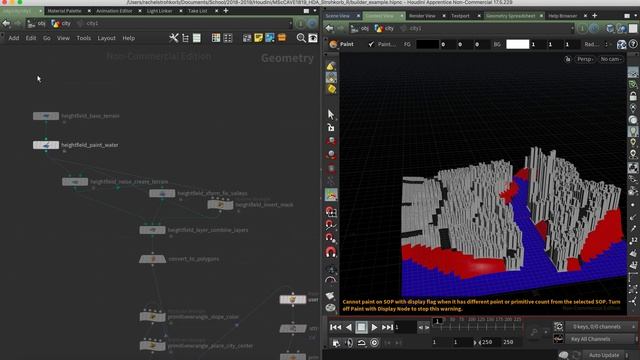This screenshot has width=640, height=360.
Task: Open the Persp viewport dropdown
Action: point(585,59)
